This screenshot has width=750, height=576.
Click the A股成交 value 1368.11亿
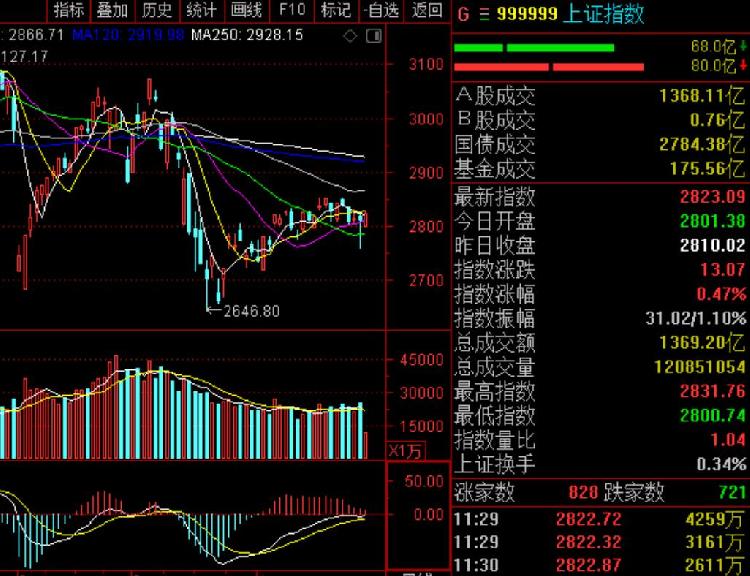click(x=702, y=96)
